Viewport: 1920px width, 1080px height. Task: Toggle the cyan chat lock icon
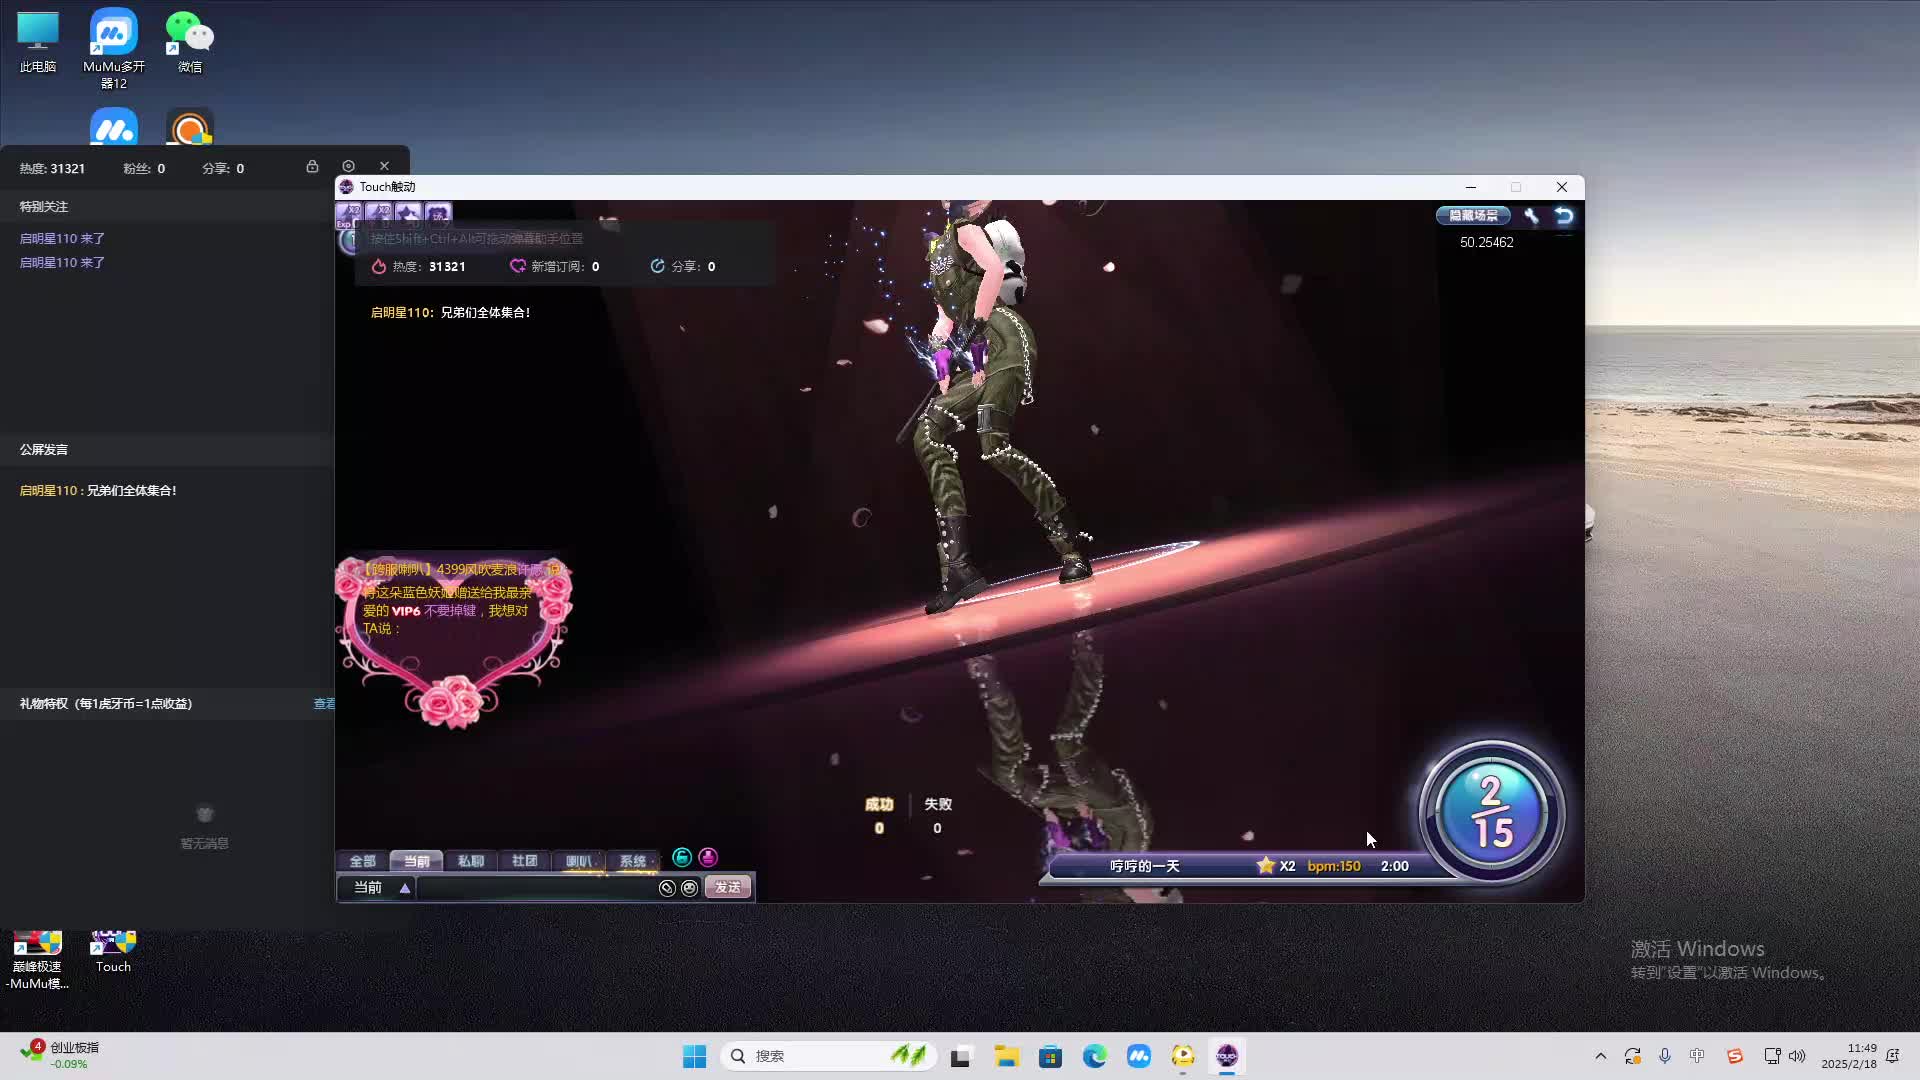(682, 857)
